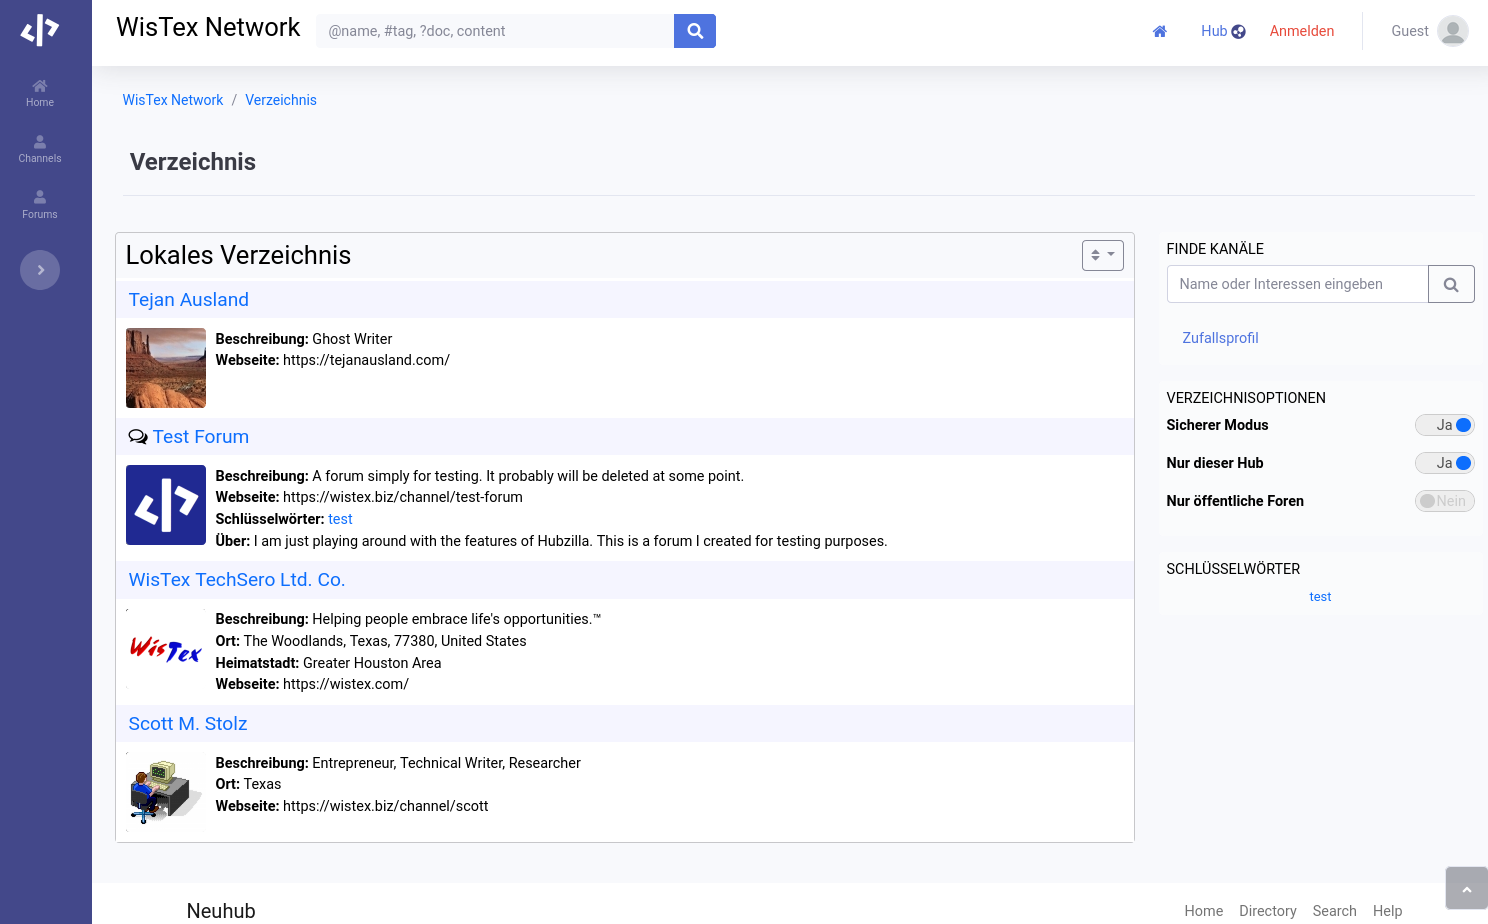Open the directory sort order dropdown
Viewport: 1488px width, 924px height.
tap(1102, 255)
